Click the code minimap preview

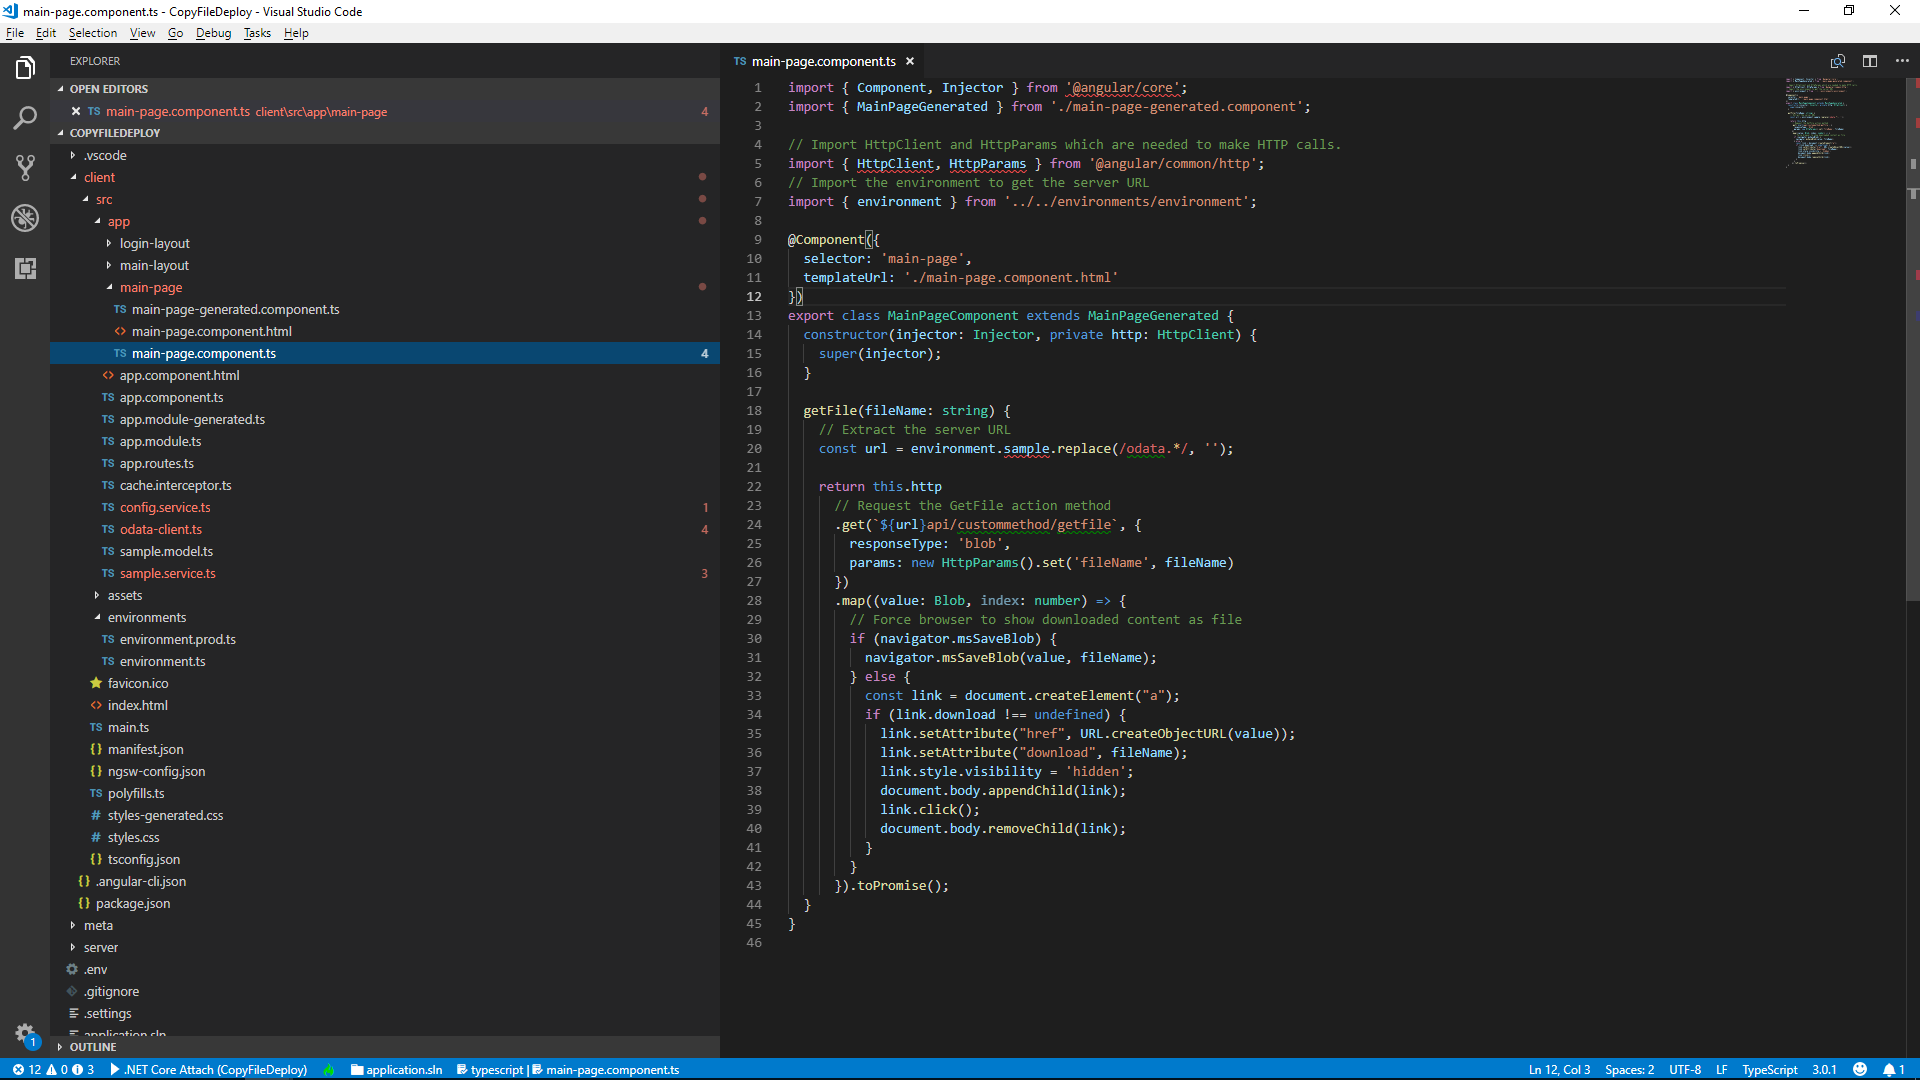1821,121
